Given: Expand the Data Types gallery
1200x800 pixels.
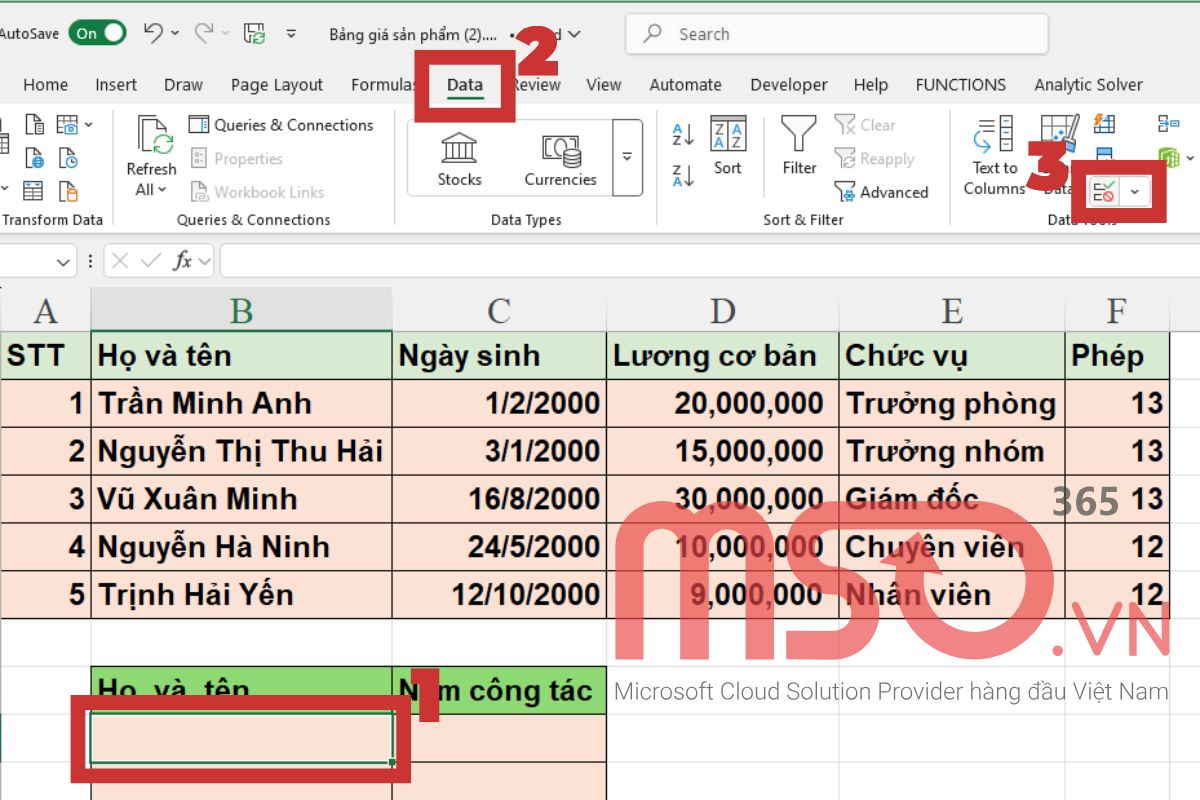Looking at the screenshot, I should pyautogui.click(x=627, y=157).
